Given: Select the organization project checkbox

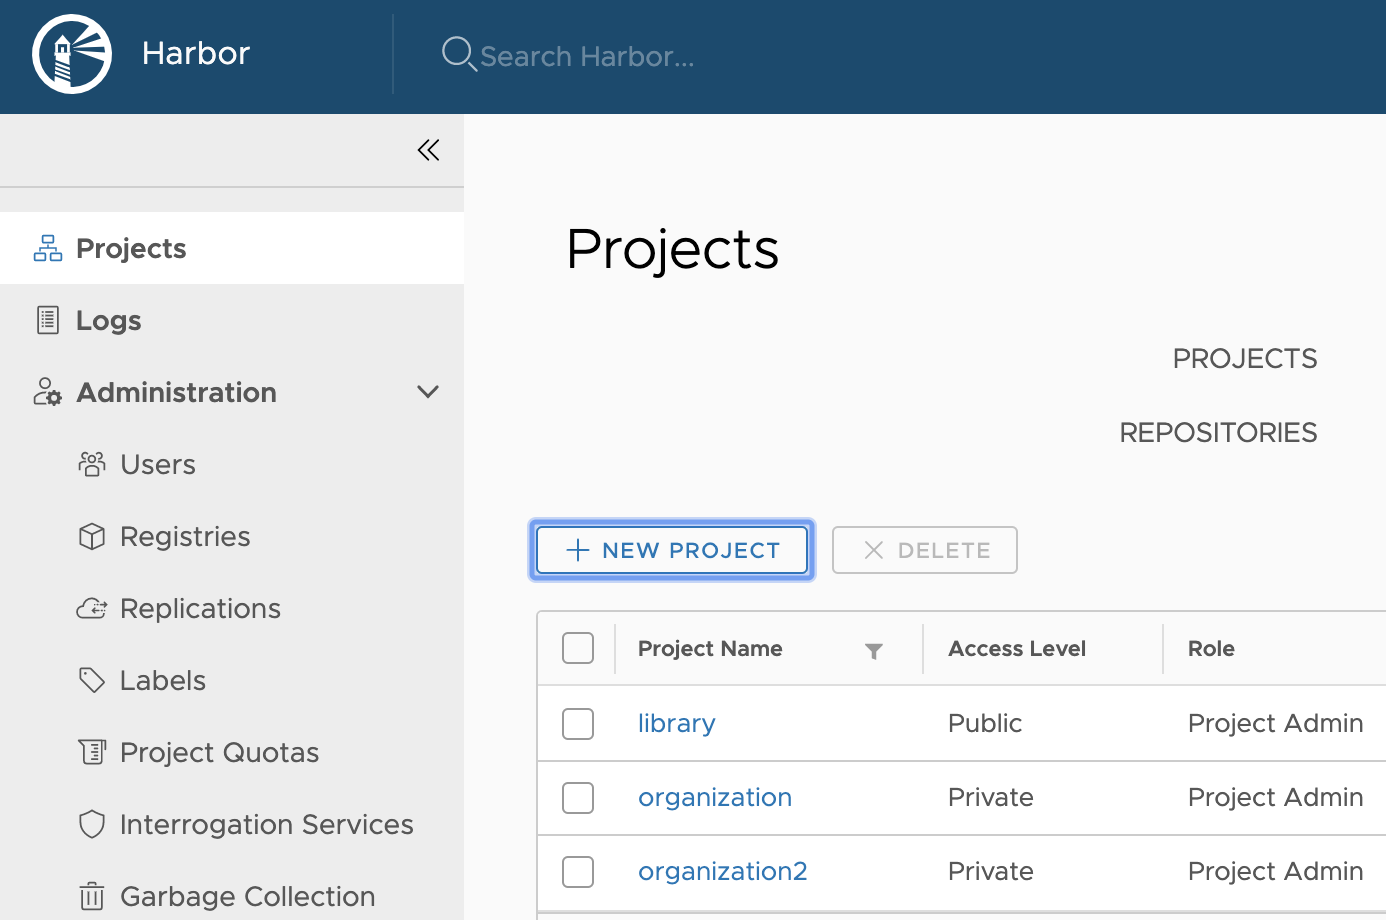Looking at the screenshot, I should [578, 797].
